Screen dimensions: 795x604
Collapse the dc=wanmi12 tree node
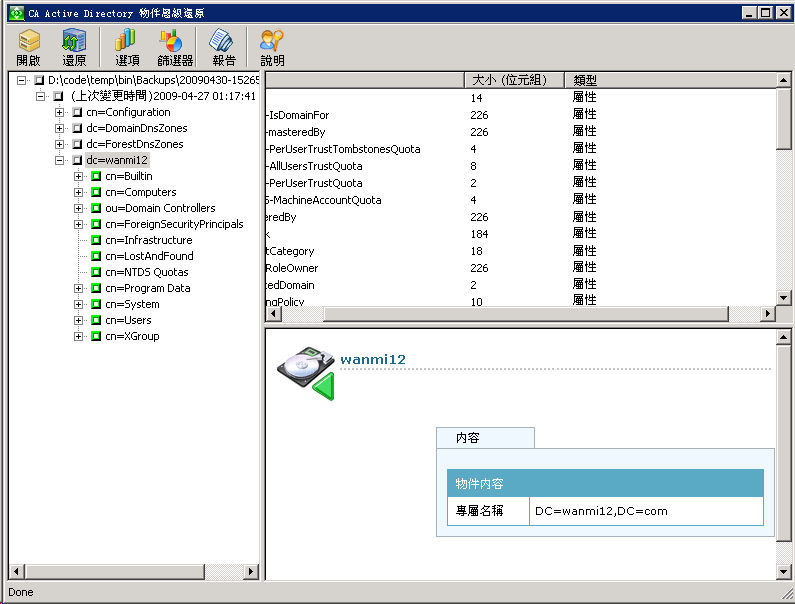pyautogui.click(x=60, y=161)
